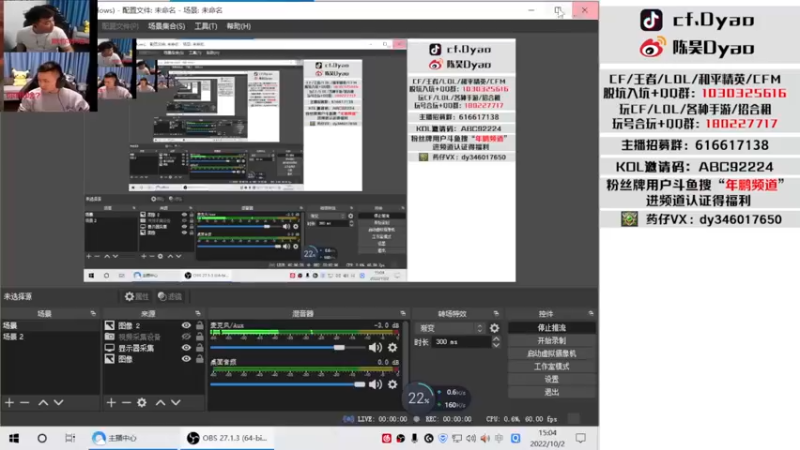The width and height of the screenshot is (800, 450).
Task: Click 开始录制 button
Action: tap(552, 340)
